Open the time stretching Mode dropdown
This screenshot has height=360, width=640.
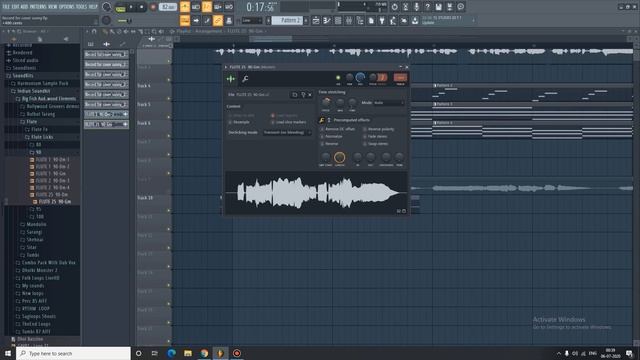point(388,103)
